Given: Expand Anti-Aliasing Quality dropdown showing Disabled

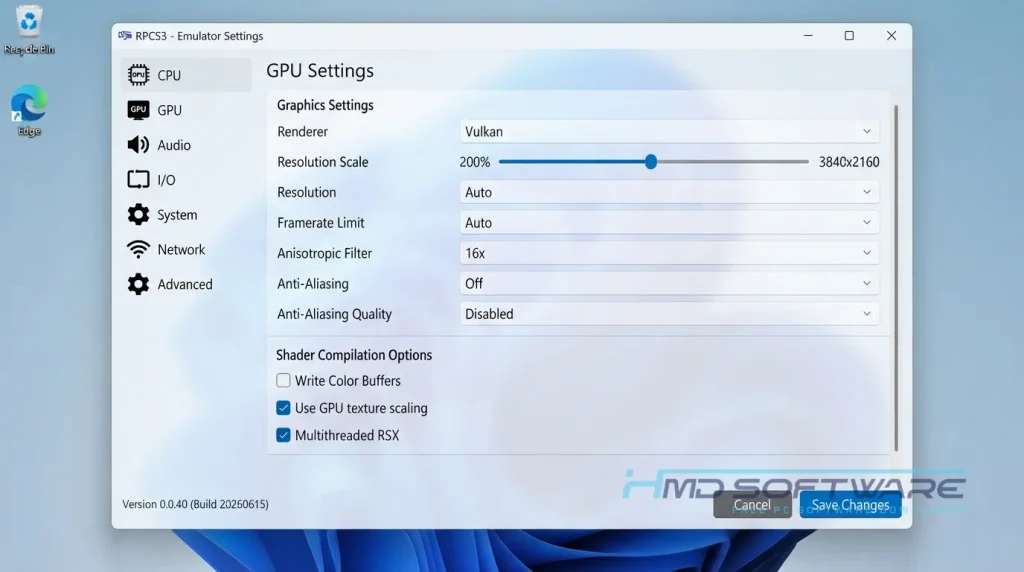Looking at the screenshot, I should [669, 313].
